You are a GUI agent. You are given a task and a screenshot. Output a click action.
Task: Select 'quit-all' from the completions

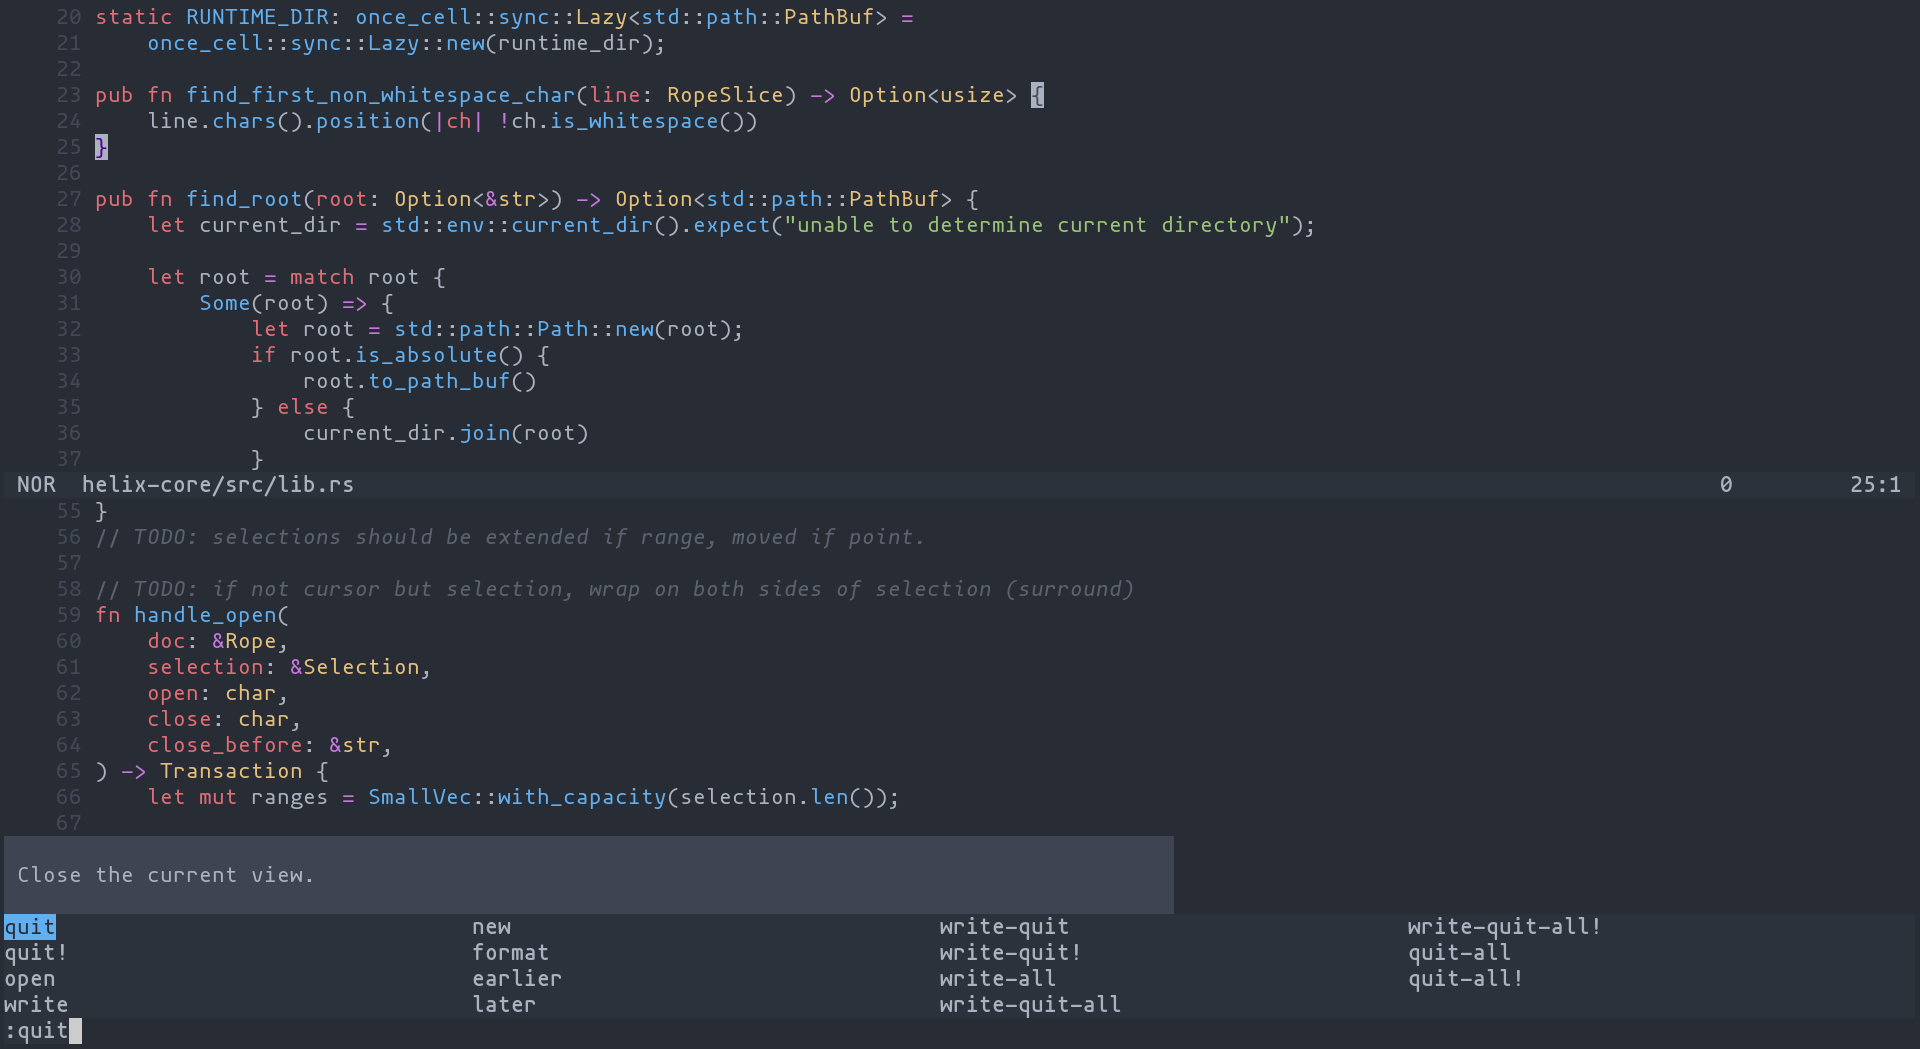pos(1458,953)
